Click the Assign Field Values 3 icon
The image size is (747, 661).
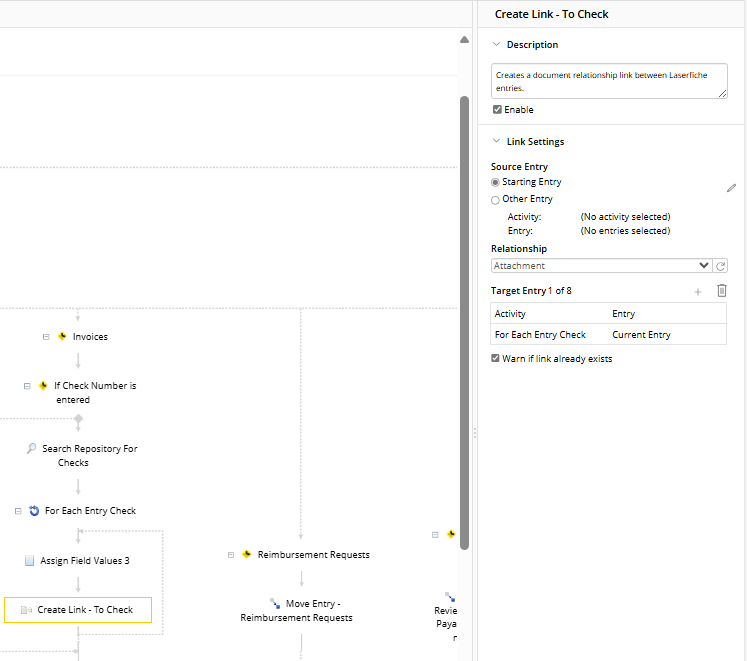coord(30,561)
